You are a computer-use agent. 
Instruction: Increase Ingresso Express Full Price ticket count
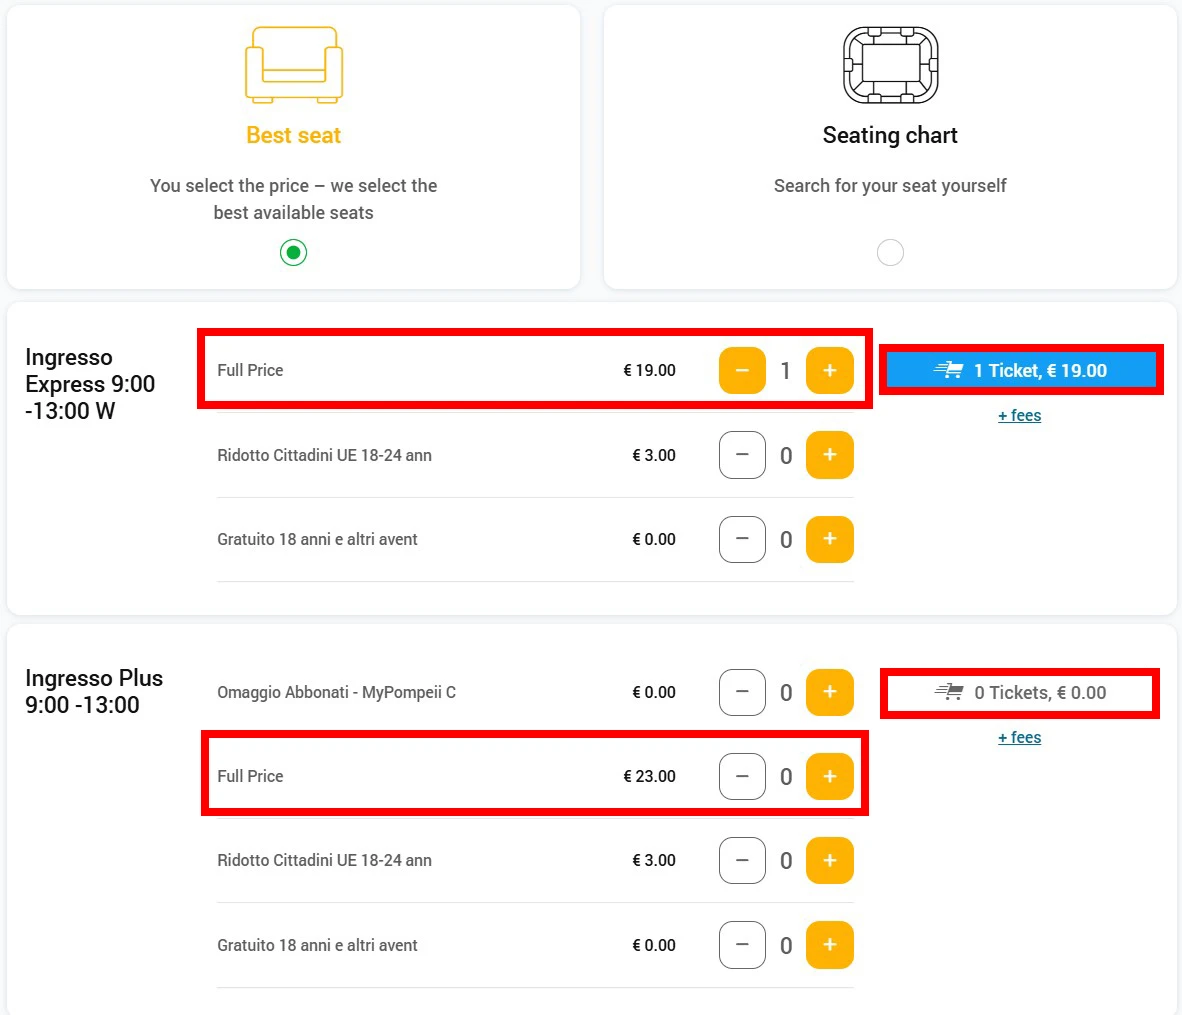coord(829,371)
